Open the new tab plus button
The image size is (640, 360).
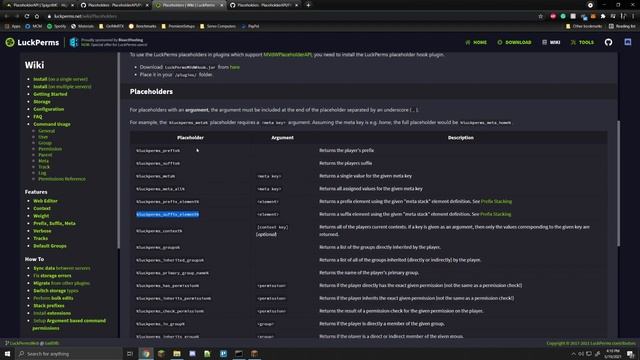click(308, 5)
